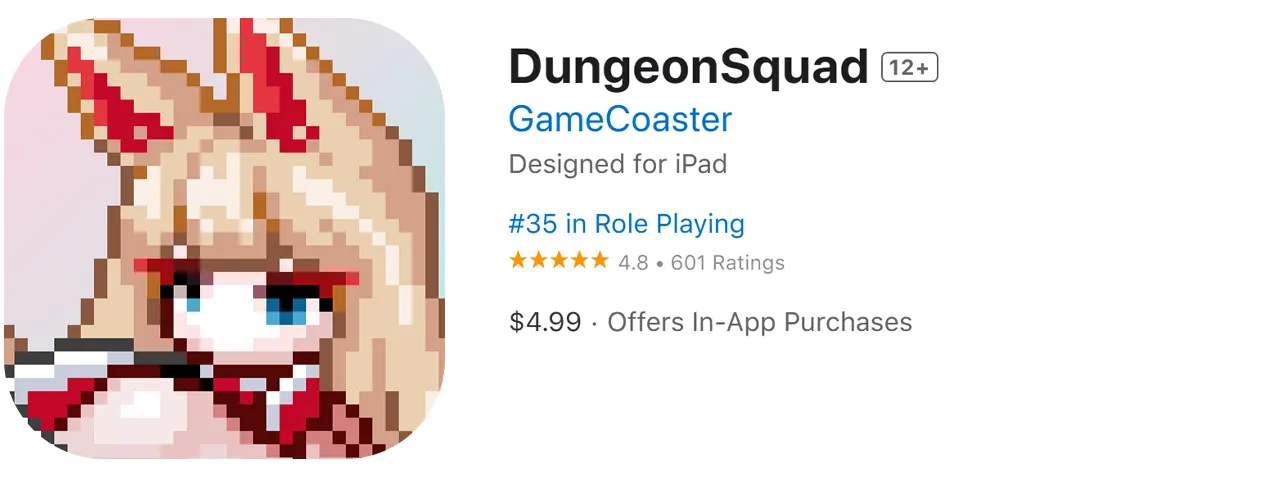Click the character's right blue eye

(x=287, y=302)
